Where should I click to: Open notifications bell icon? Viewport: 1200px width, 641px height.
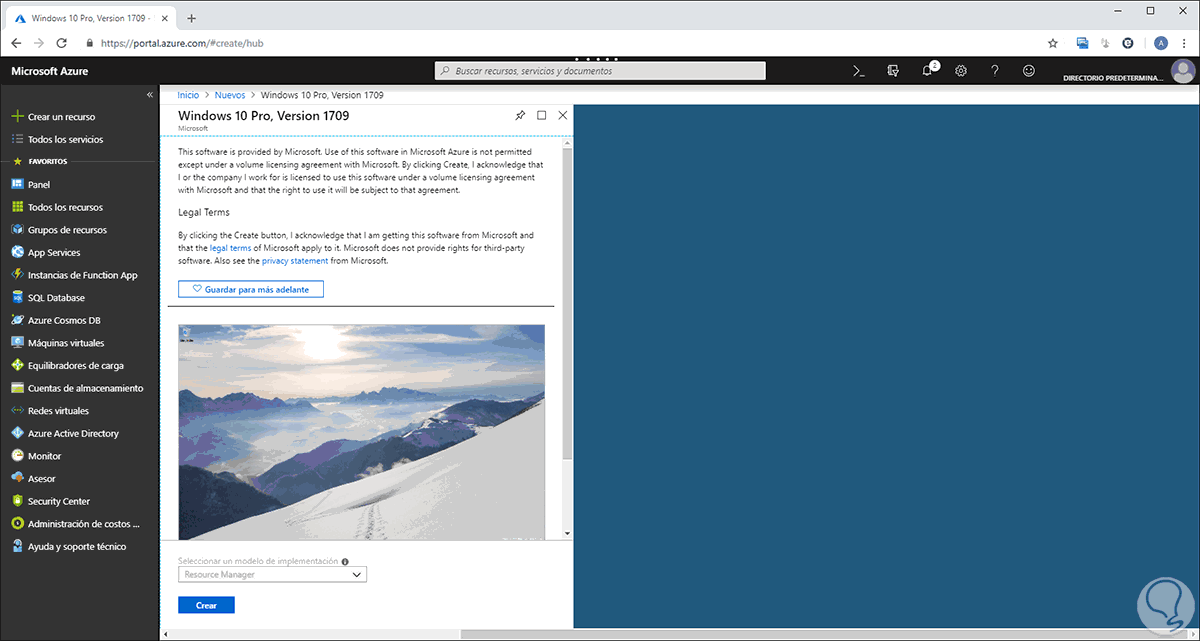tap(927, 71)
